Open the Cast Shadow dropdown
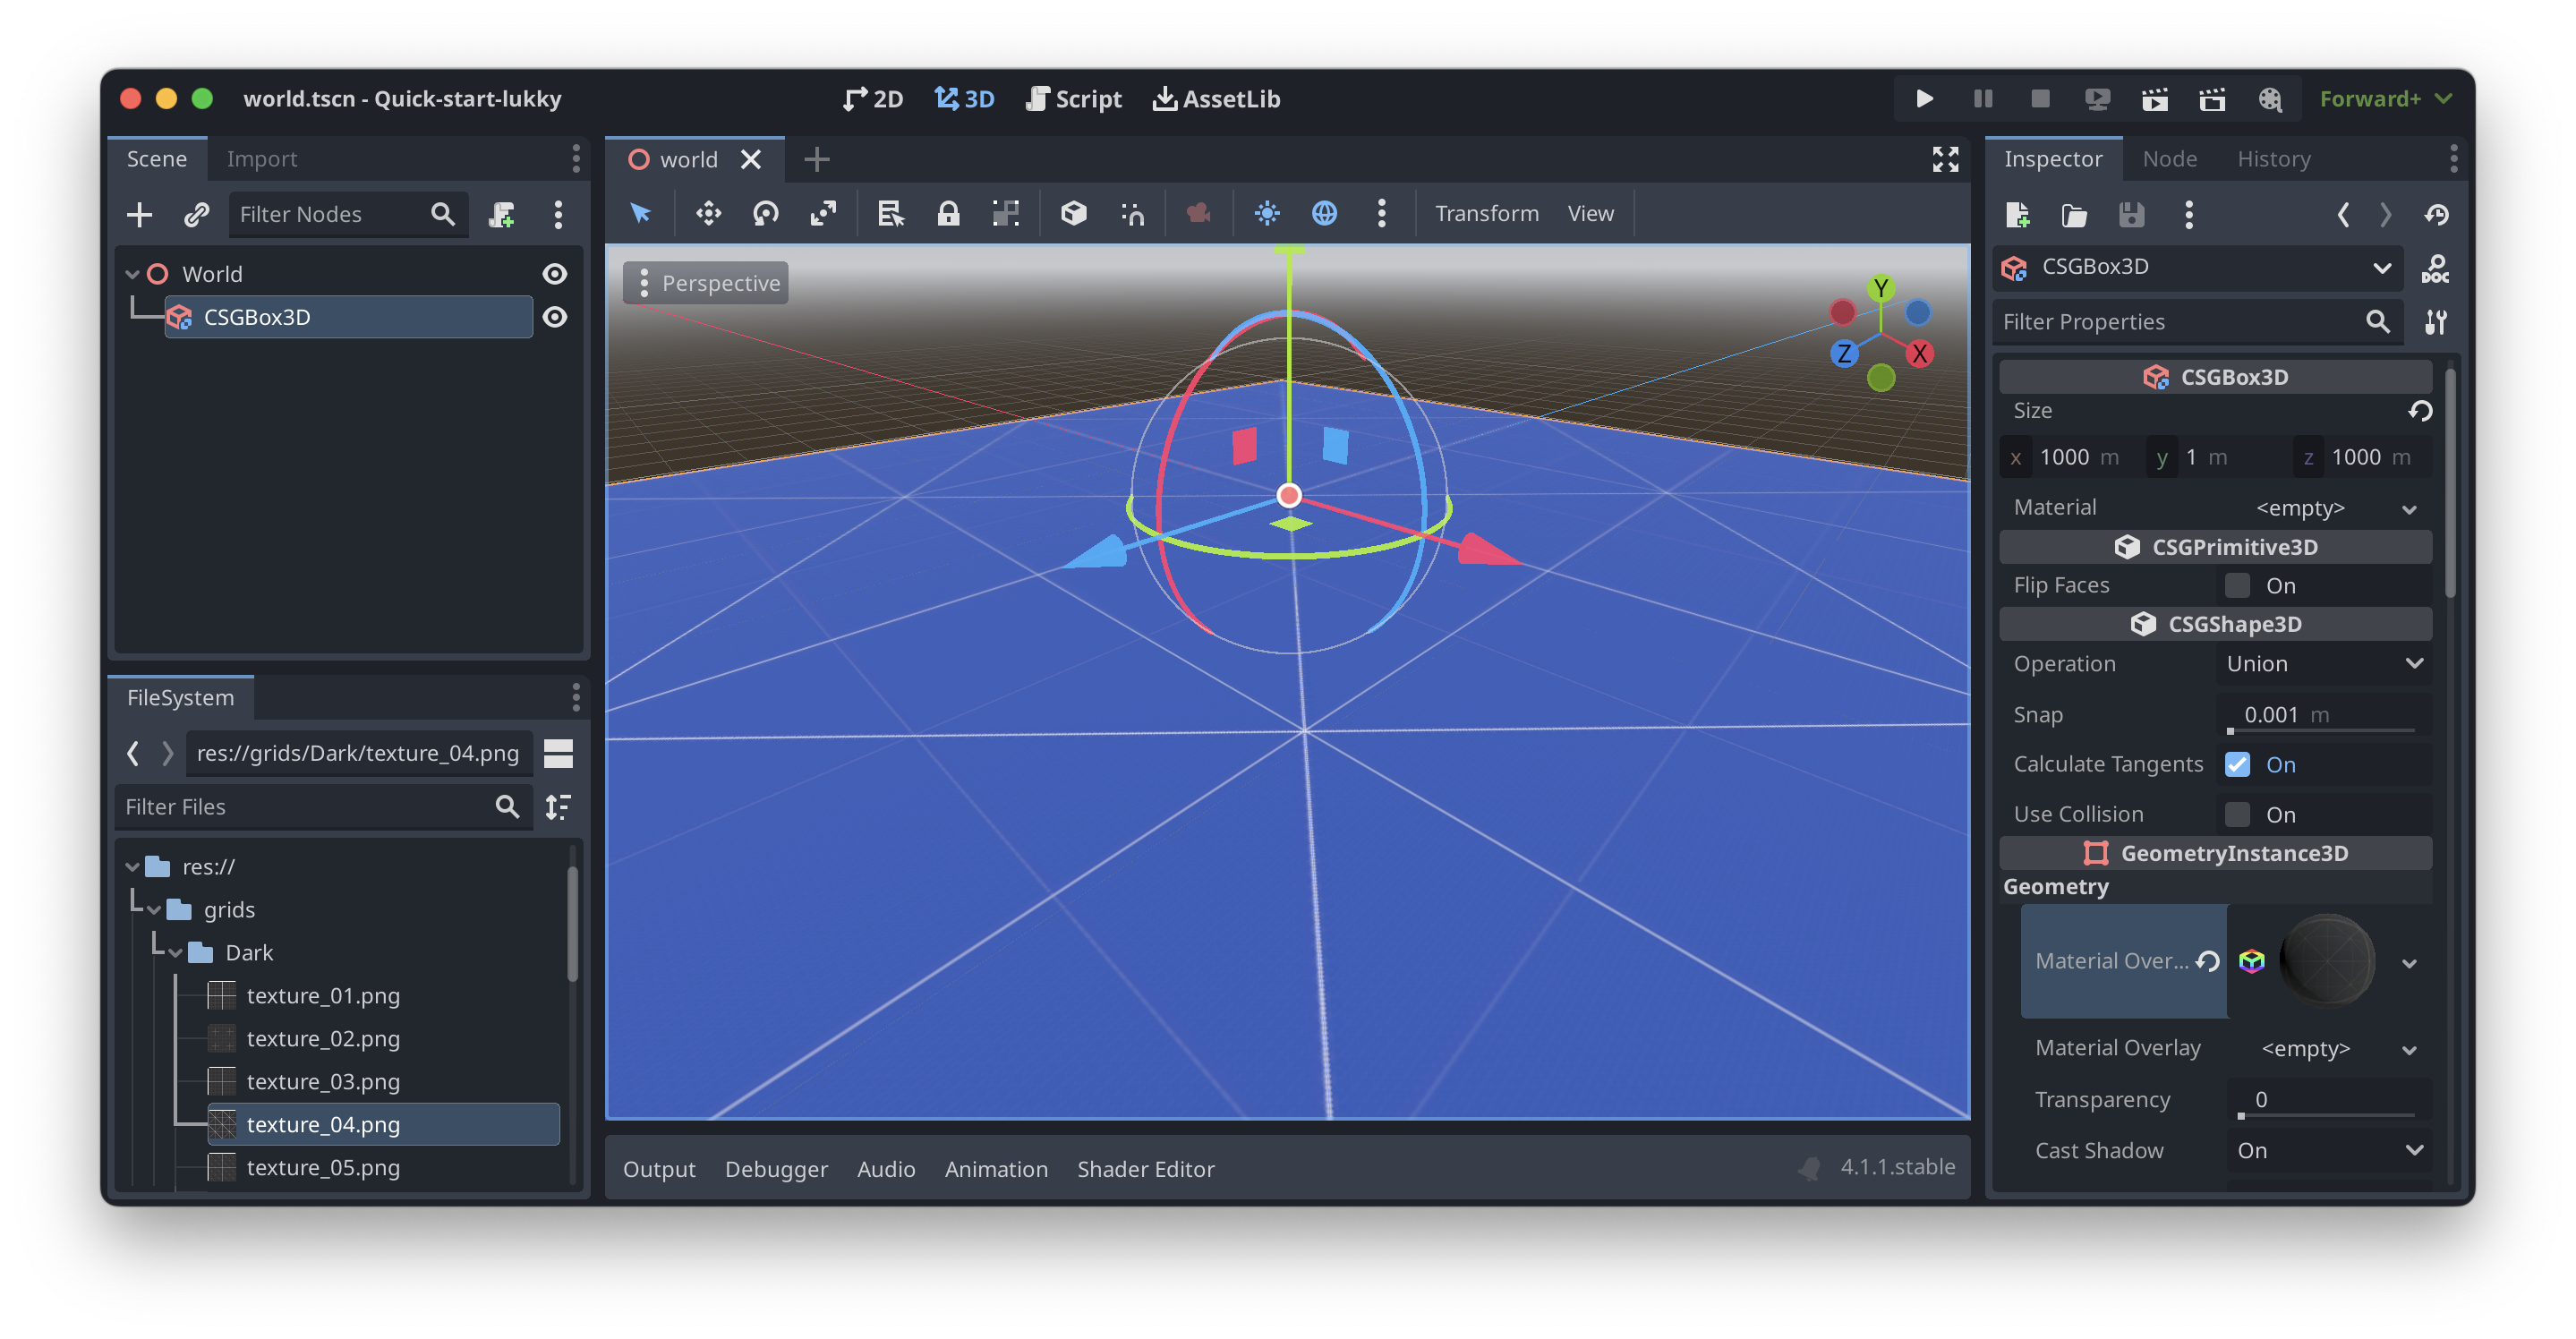Viewport: 2576px width, 1339px height. tap(2328, 1150)
